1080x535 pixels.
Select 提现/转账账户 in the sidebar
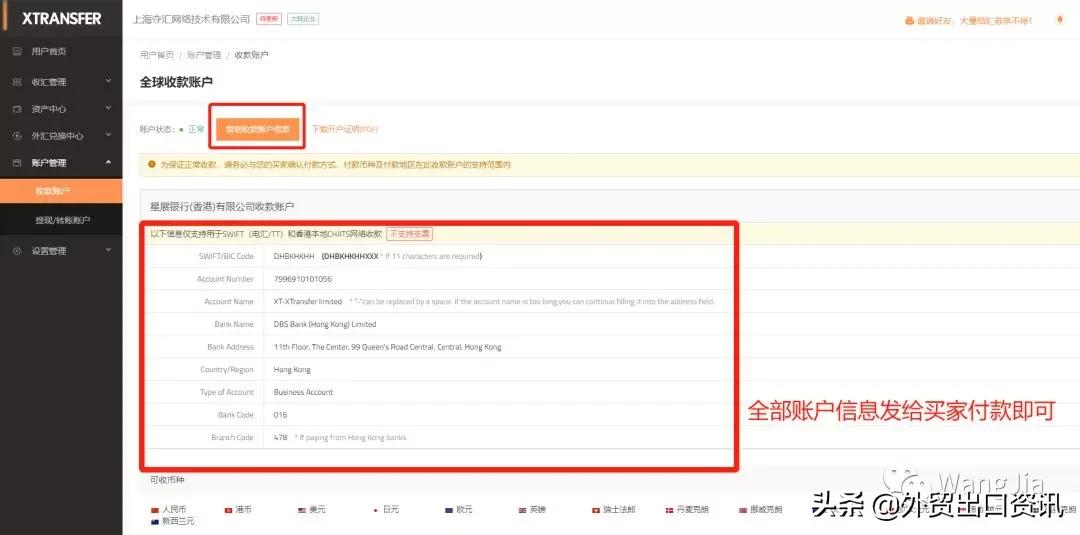61,220
